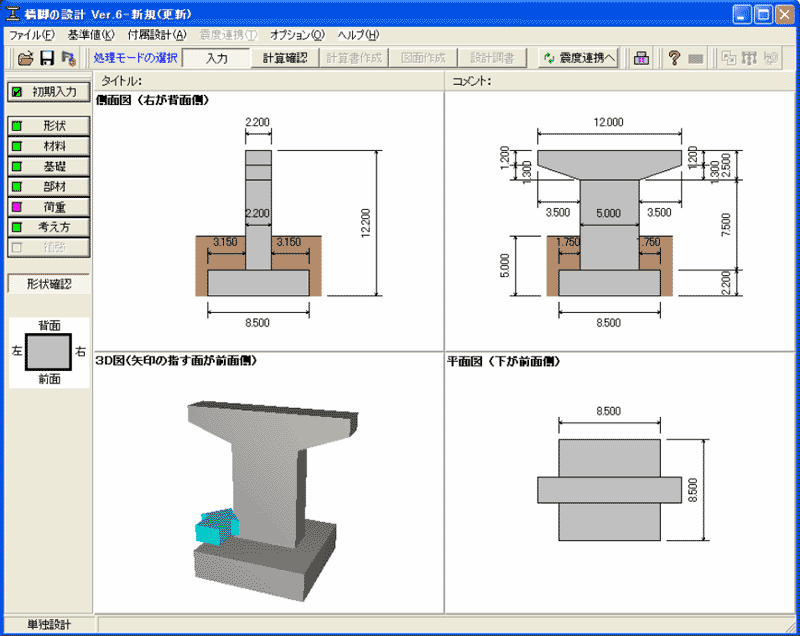Viewport: 800px width, 636px height.
Task: Click the open file folder icon
Action: tap(25, 58)
